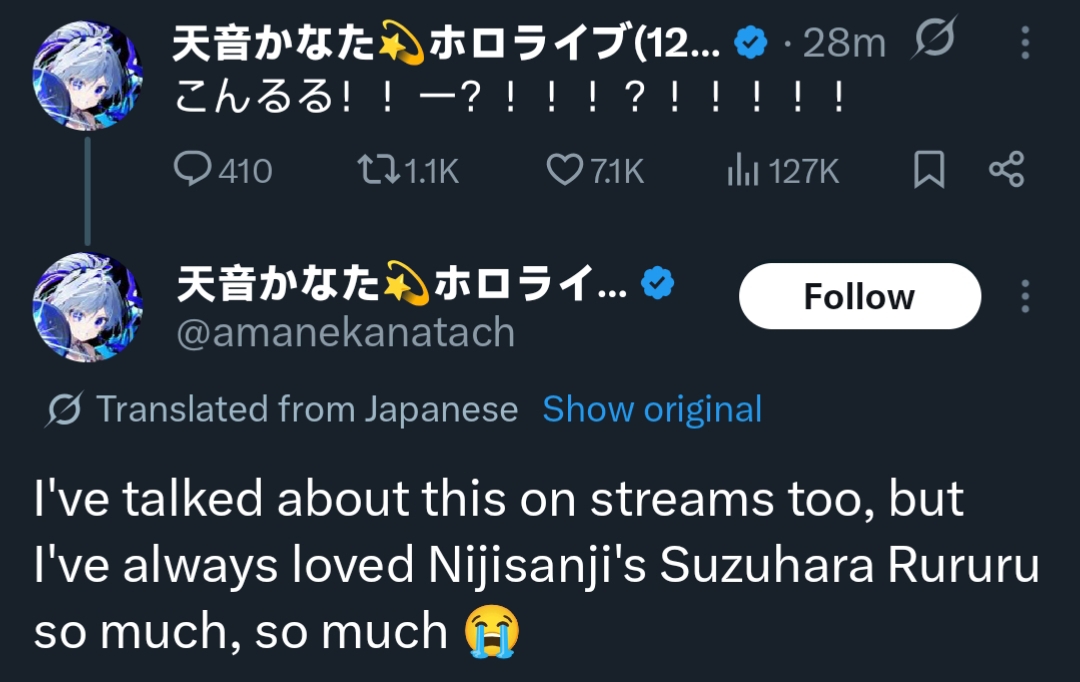The height and width of the screenshot is (682, 1080).
Task: Click the translation icon beside 28m
Action: click(x=934, y=40)
